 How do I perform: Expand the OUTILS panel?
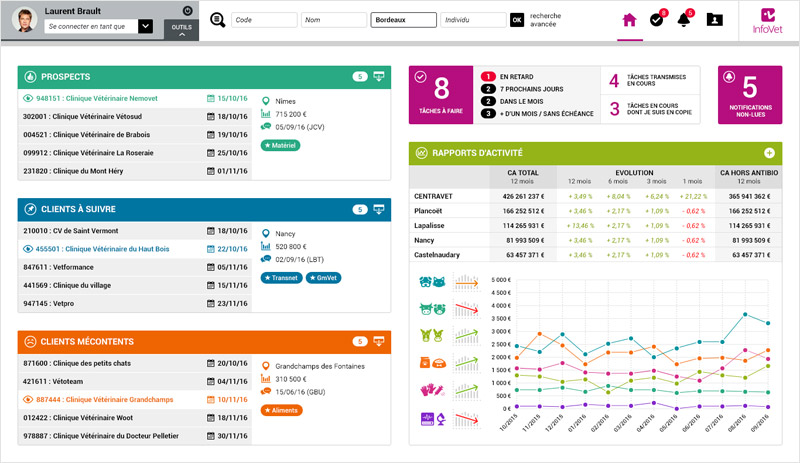tap(182, 30)
